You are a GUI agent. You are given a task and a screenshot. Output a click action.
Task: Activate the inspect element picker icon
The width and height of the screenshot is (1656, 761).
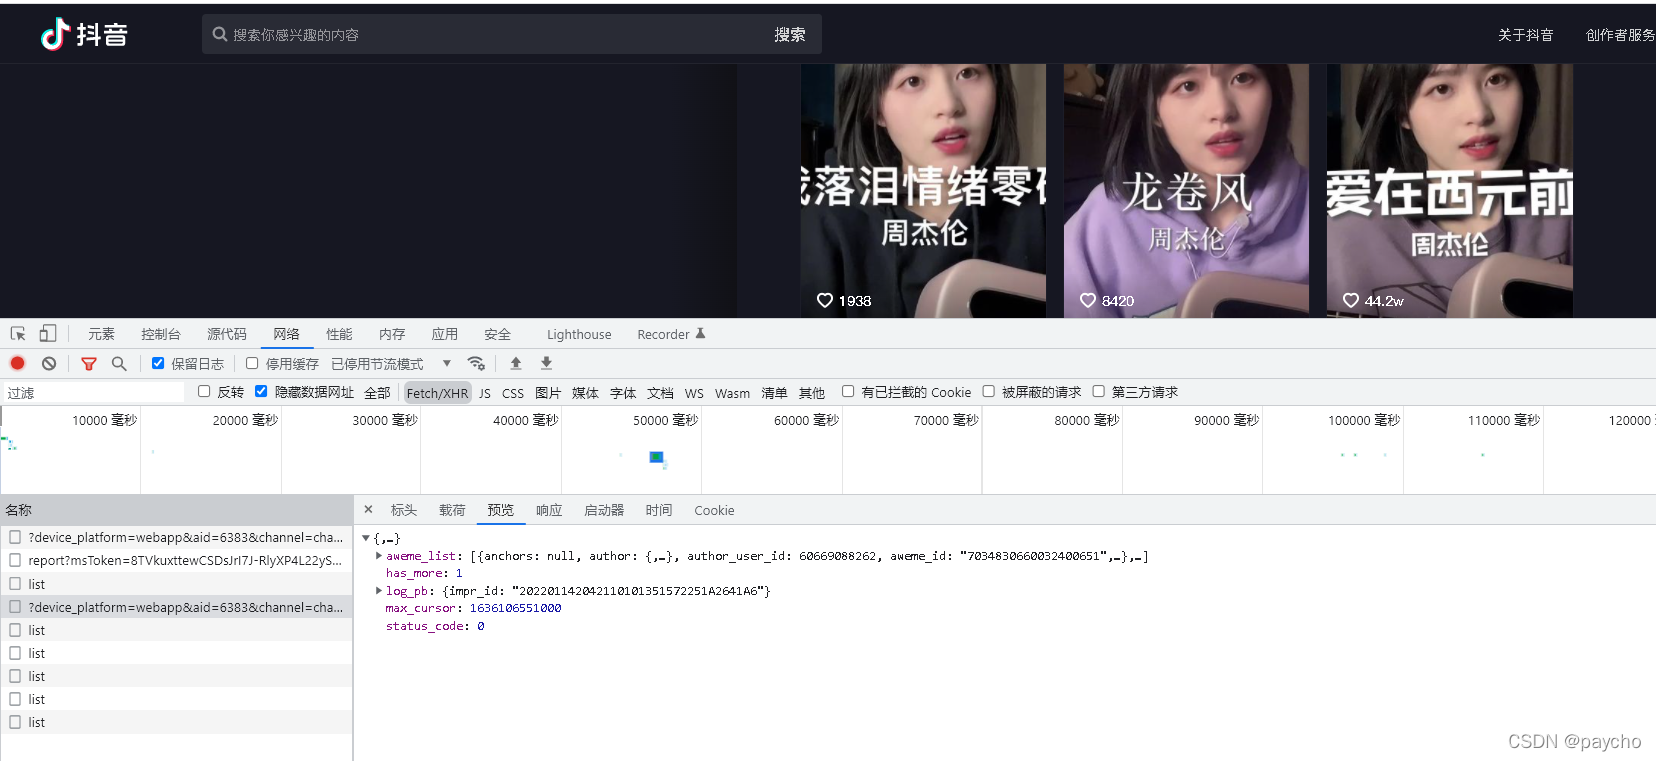tap(18, 334)
